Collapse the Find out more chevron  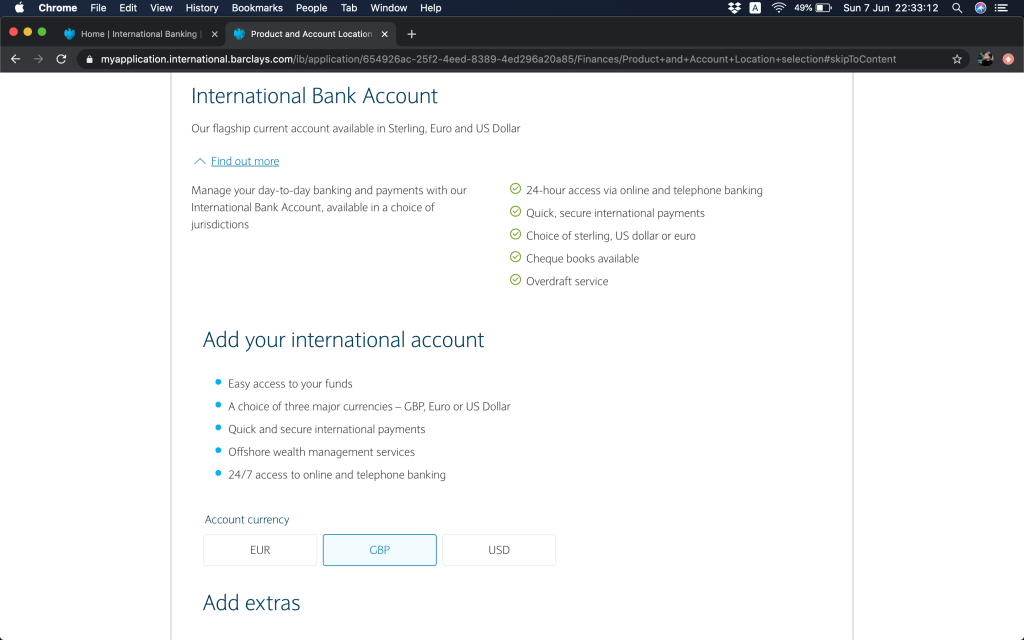click(200, 161)
